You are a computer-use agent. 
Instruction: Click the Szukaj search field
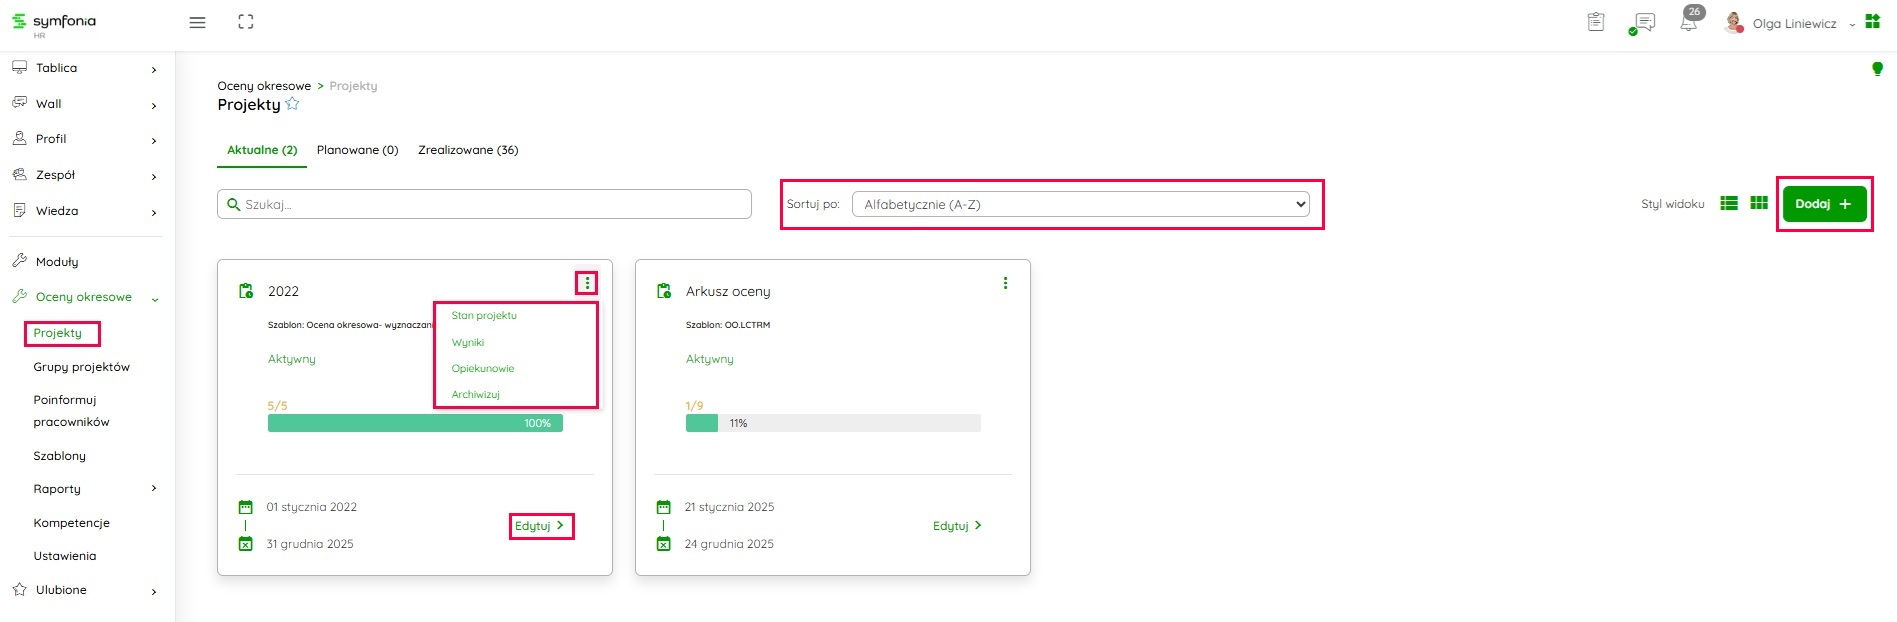tap(484, 204)
